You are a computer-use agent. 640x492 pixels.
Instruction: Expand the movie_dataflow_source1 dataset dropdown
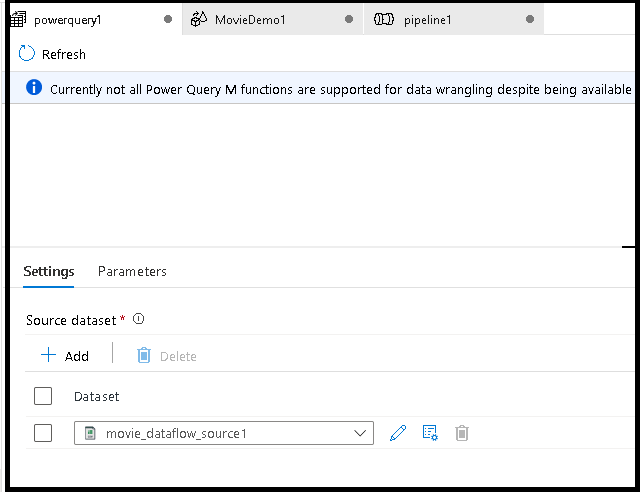tap(360, 433)
